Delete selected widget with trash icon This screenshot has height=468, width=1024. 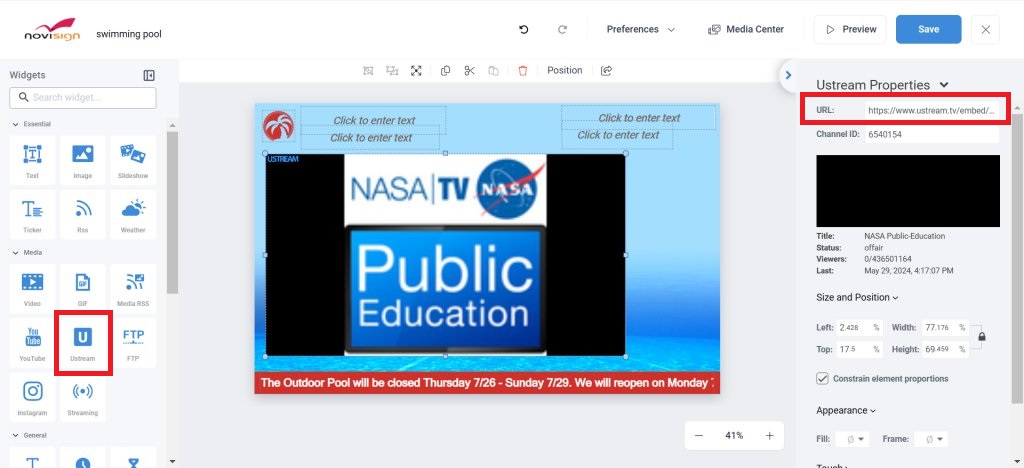[522, 70]
